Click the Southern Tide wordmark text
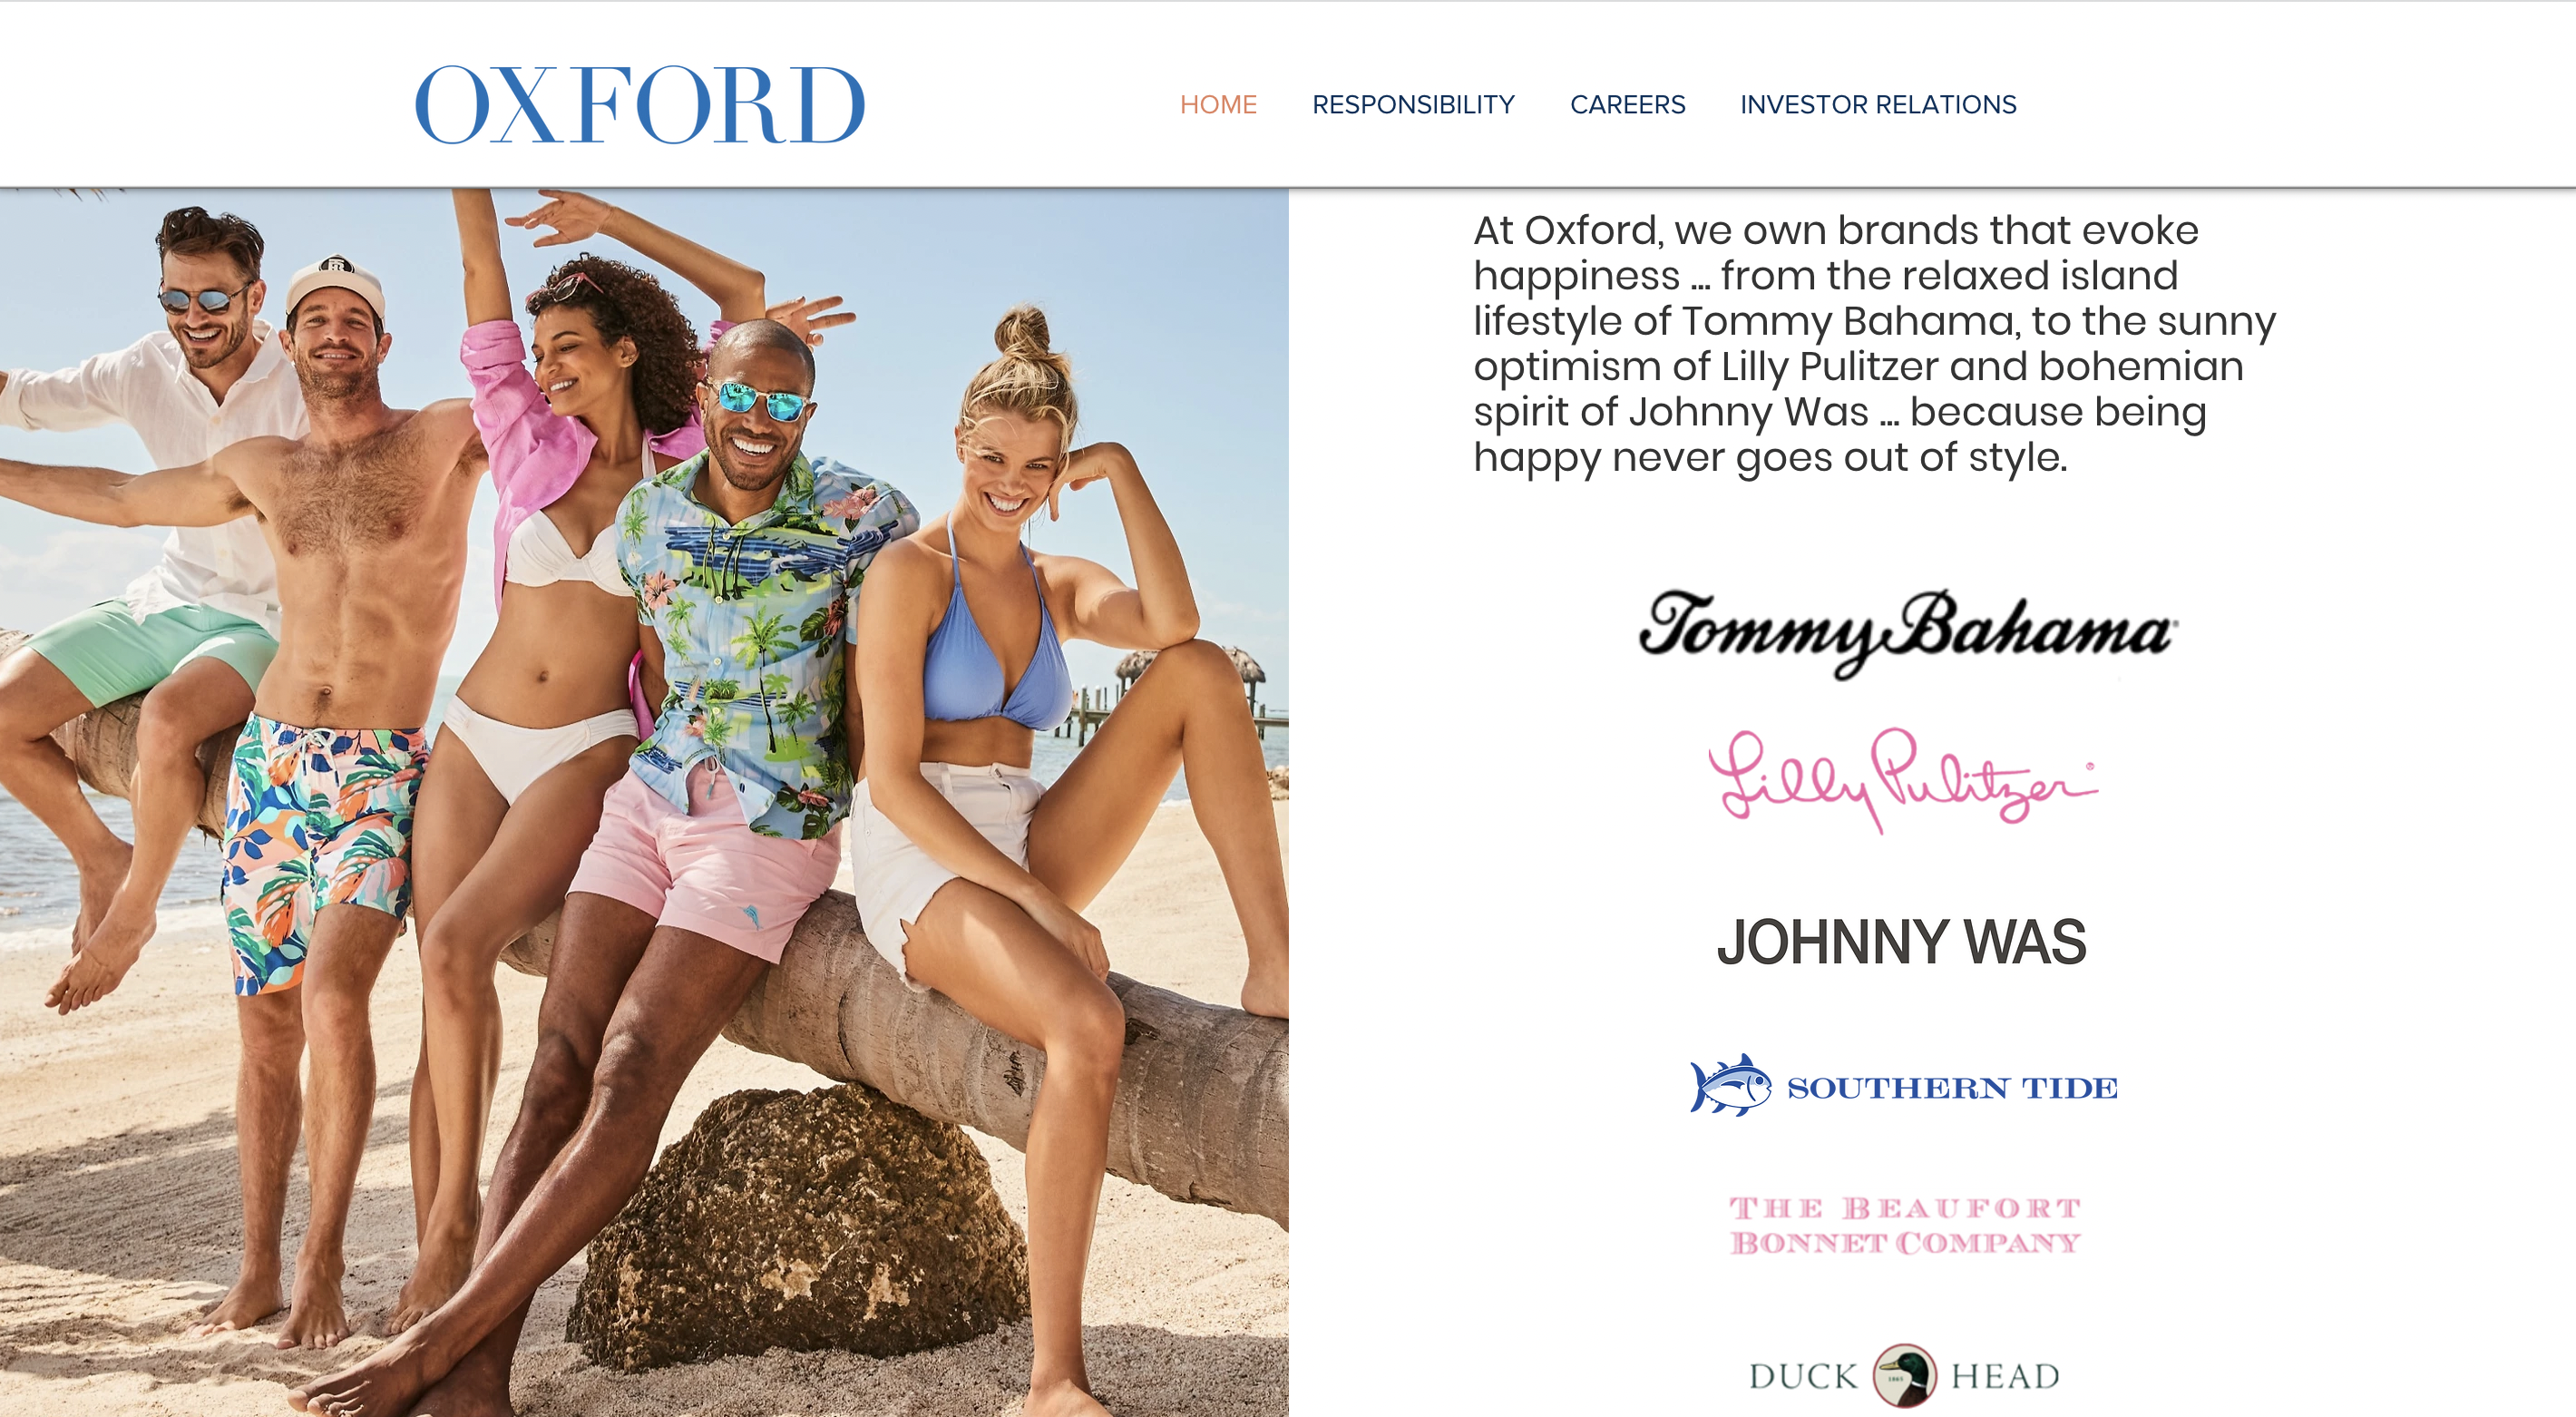This screenshot has width=2576, height=1417. (1952, 1088)
